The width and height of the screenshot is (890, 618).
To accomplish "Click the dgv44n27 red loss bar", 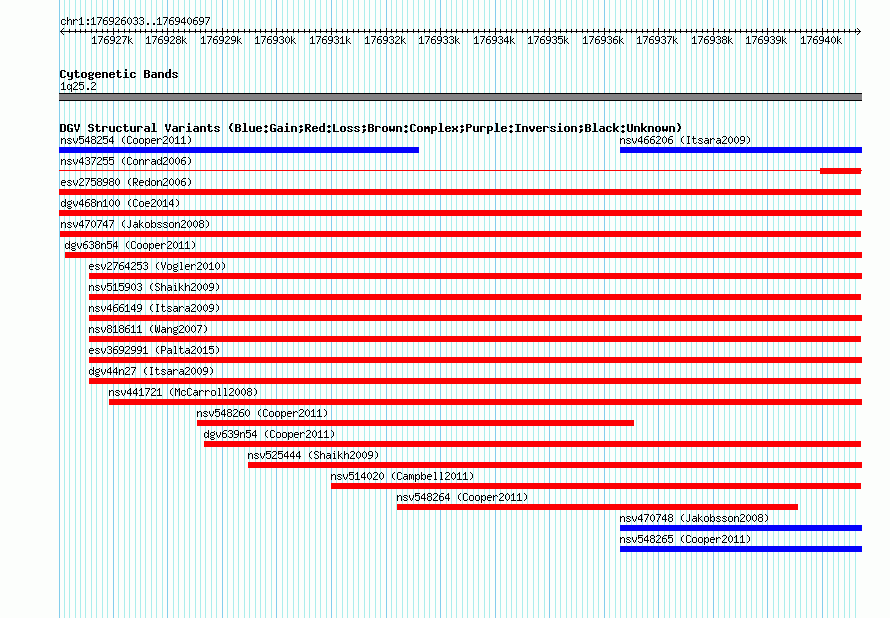I will pos(475,381).
